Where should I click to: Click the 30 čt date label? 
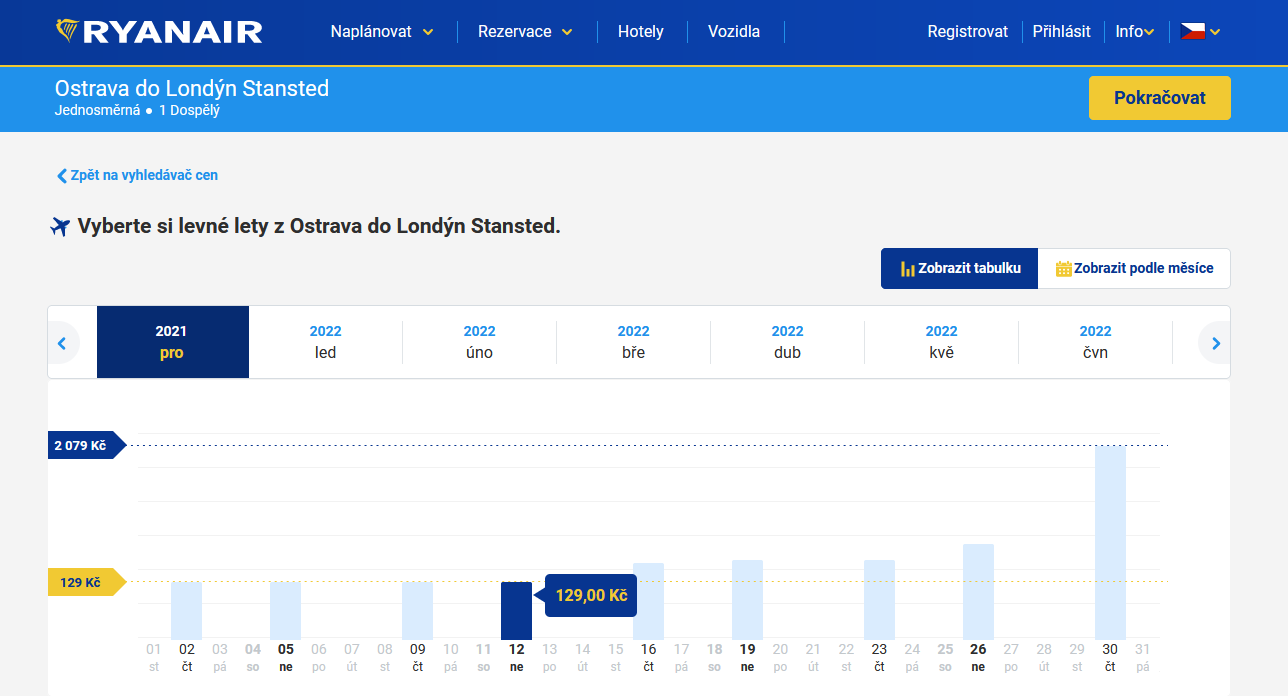pos(1110,658)
